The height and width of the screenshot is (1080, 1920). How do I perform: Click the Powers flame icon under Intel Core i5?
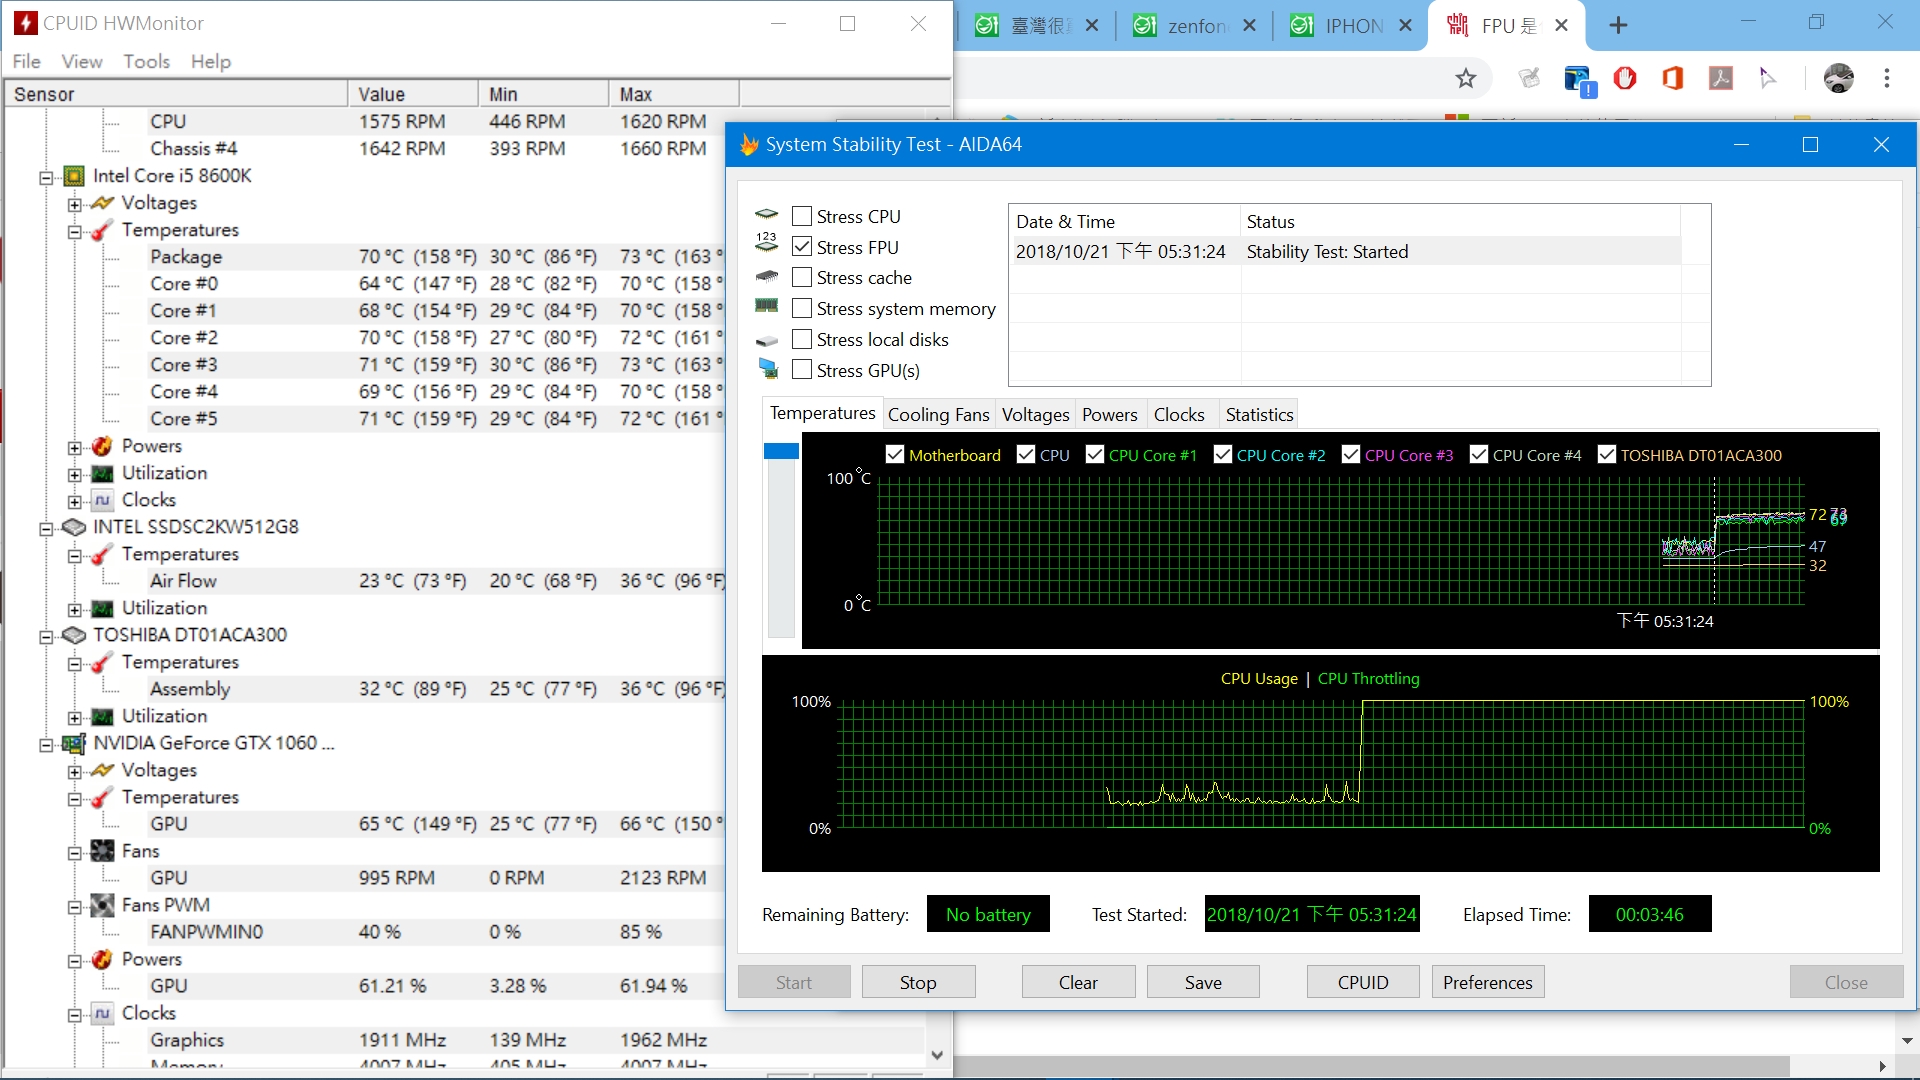(x=102, y=446)
